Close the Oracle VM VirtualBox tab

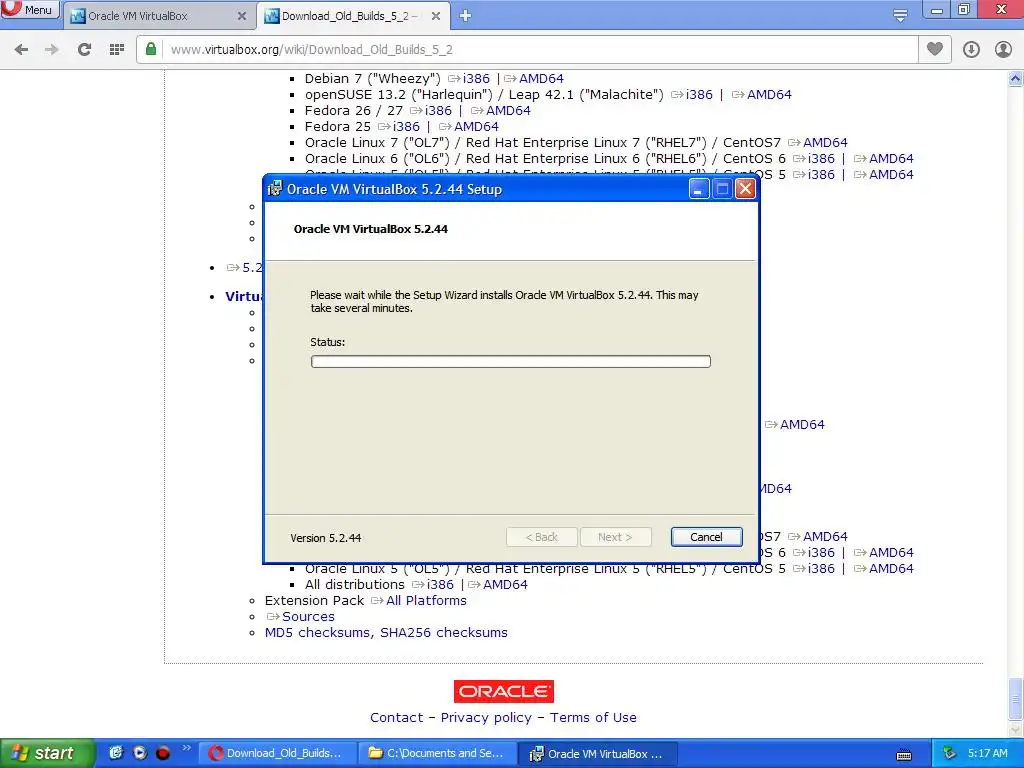click(x=242, y=16)
